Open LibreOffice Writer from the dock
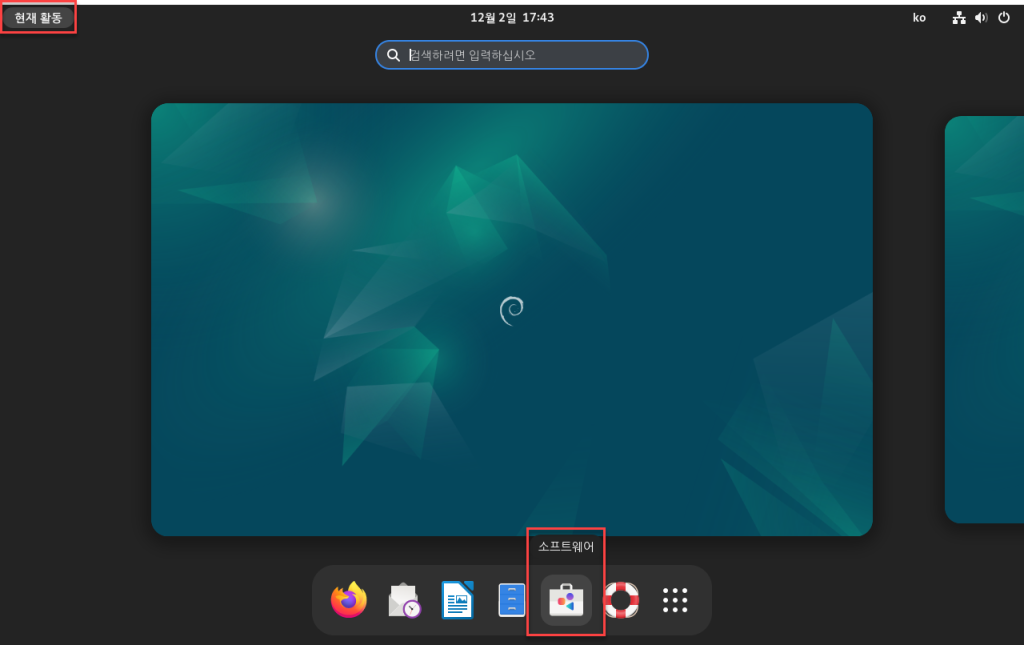This screenshot has height=645, width=1024. [x=457, y=600]
